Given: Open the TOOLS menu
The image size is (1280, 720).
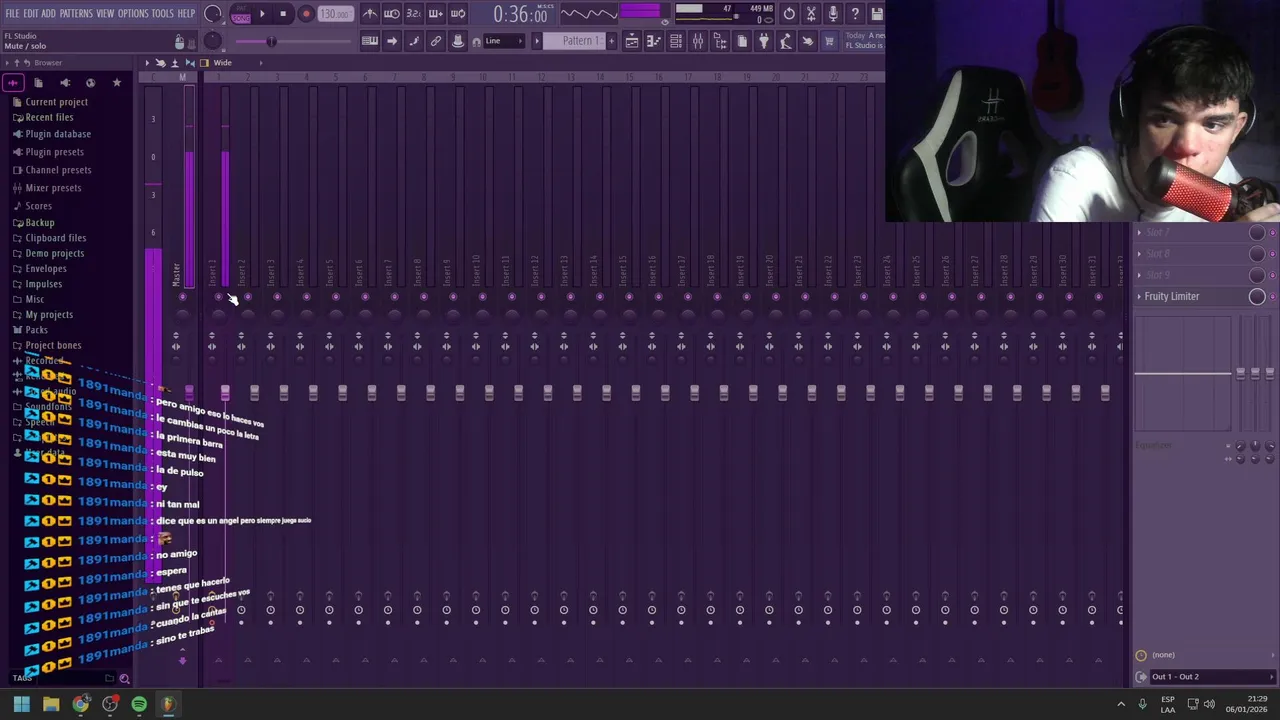Looking at the screenshot, I should coord(163,13).
